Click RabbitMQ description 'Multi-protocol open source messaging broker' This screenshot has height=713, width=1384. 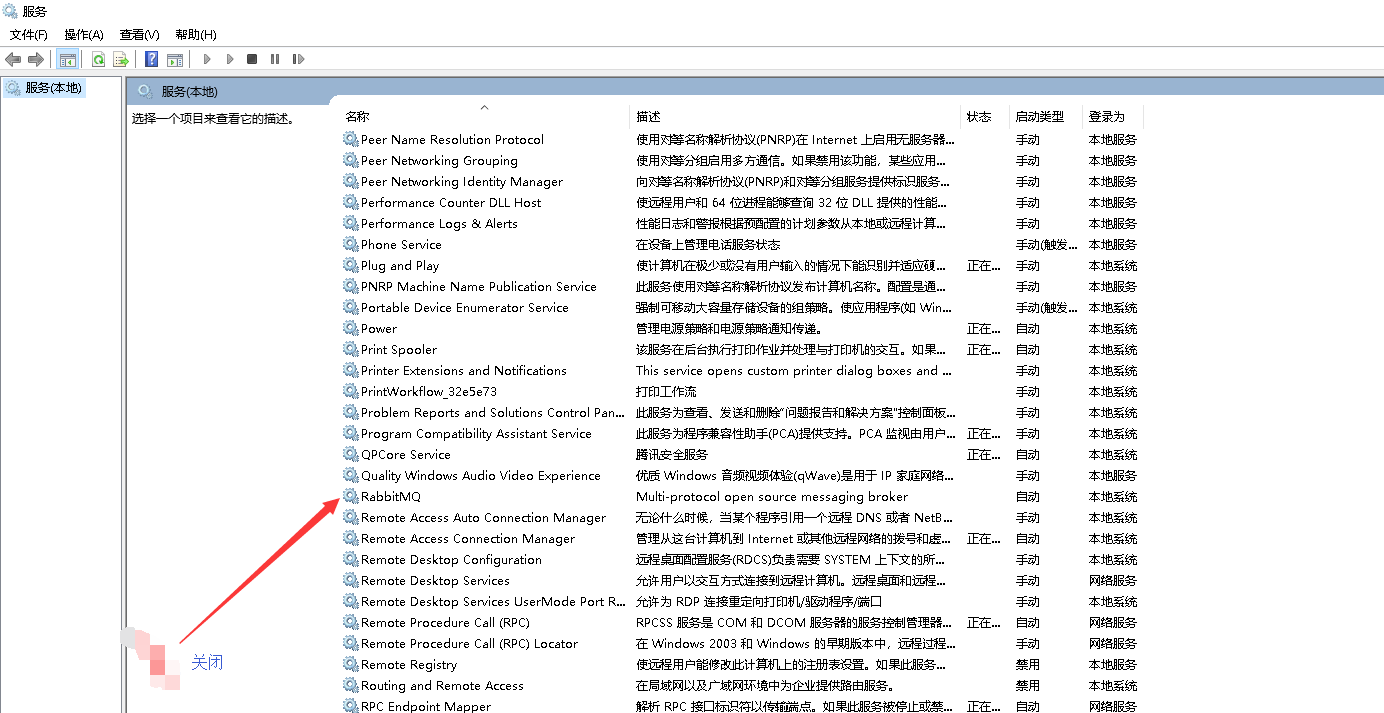point(772,496)
